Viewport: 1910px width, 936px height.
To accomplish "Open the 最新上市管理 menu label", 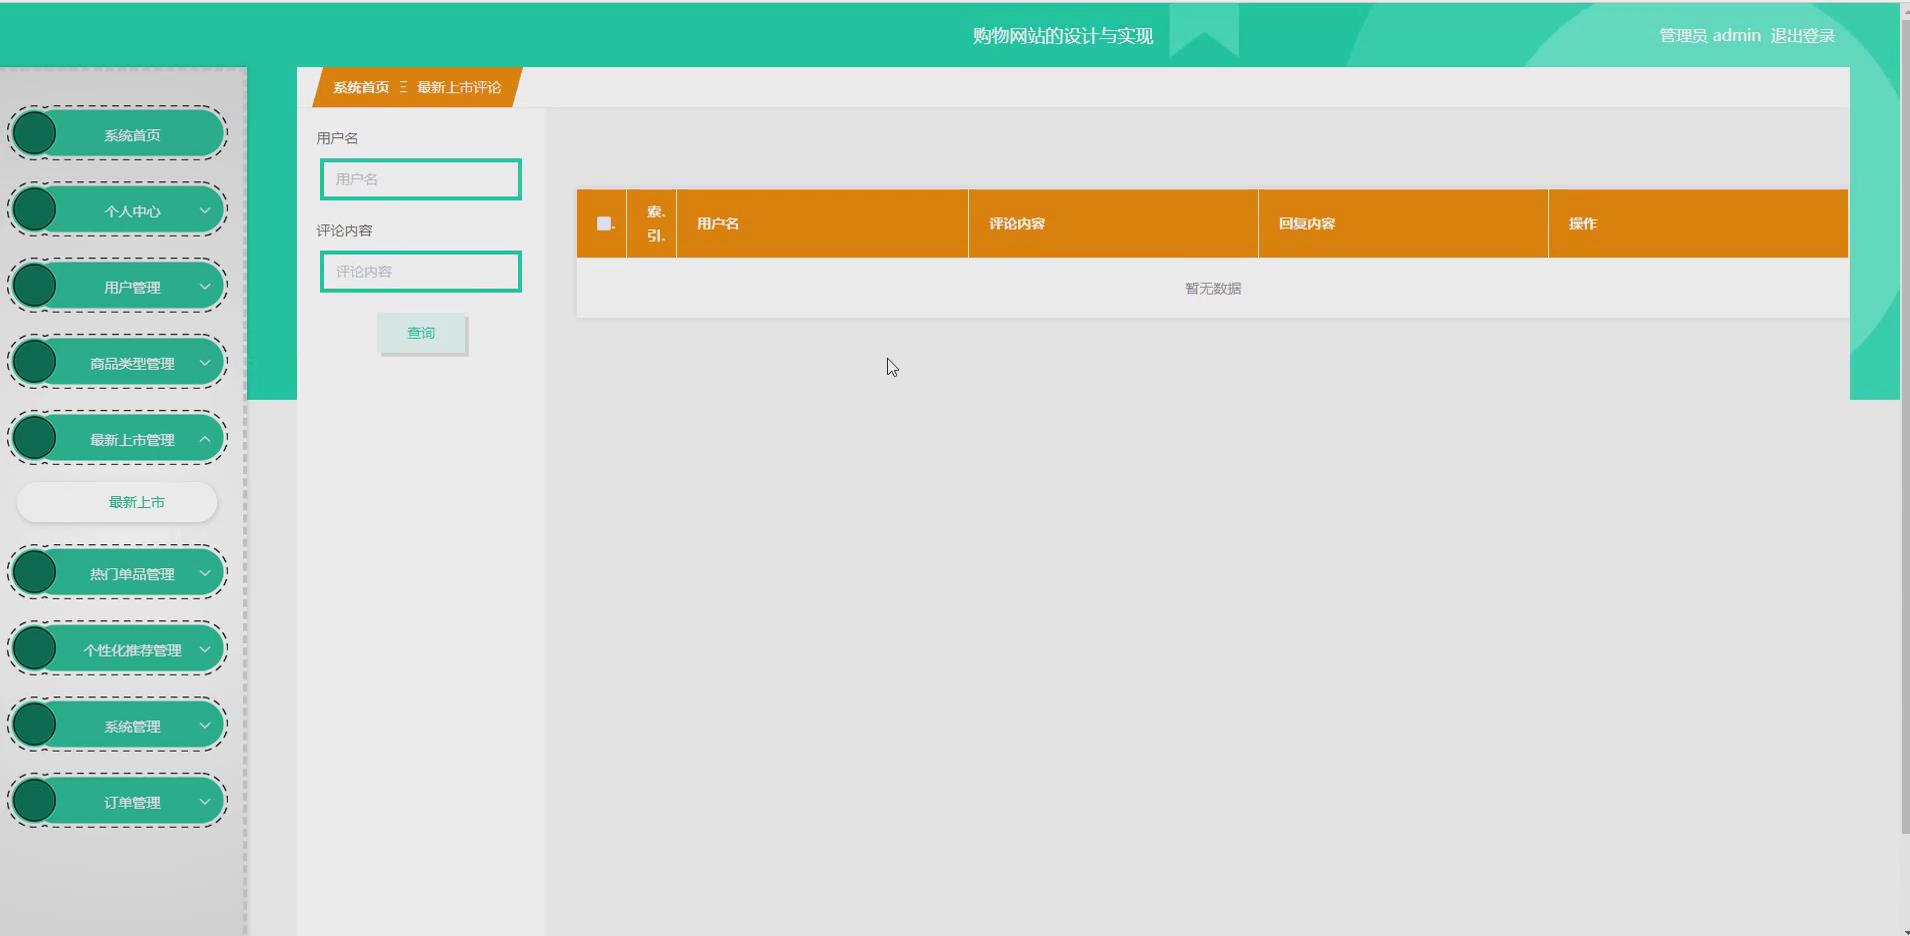I will pyautogui.click(x=132, y=439).
